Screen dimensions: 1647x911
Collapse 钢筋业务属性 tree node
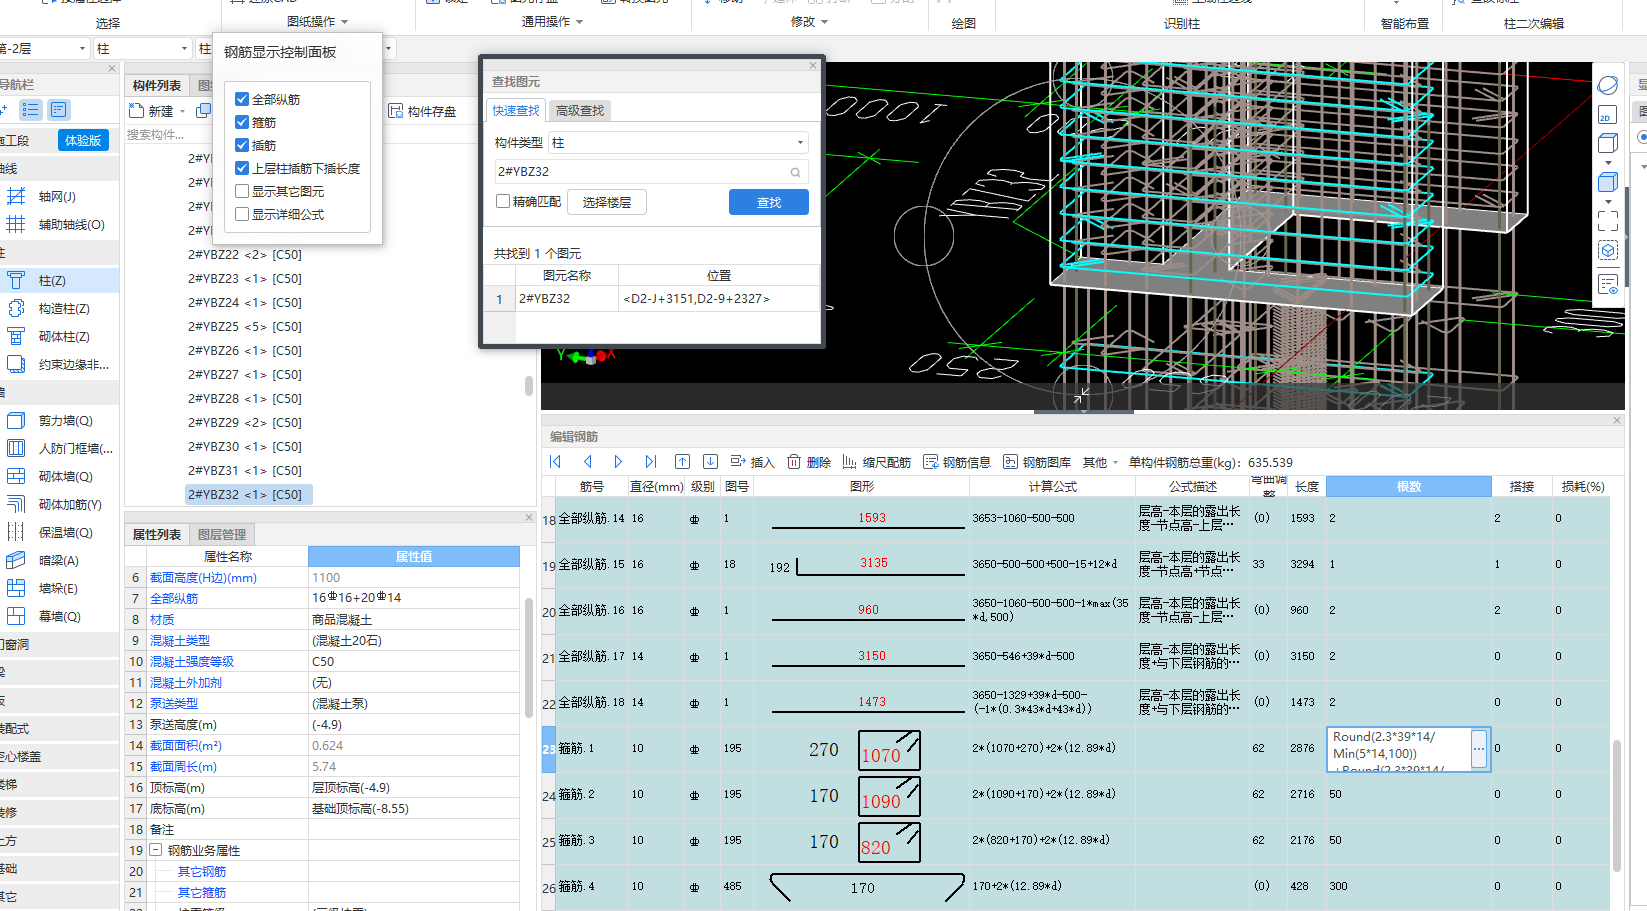click(156, 850)
